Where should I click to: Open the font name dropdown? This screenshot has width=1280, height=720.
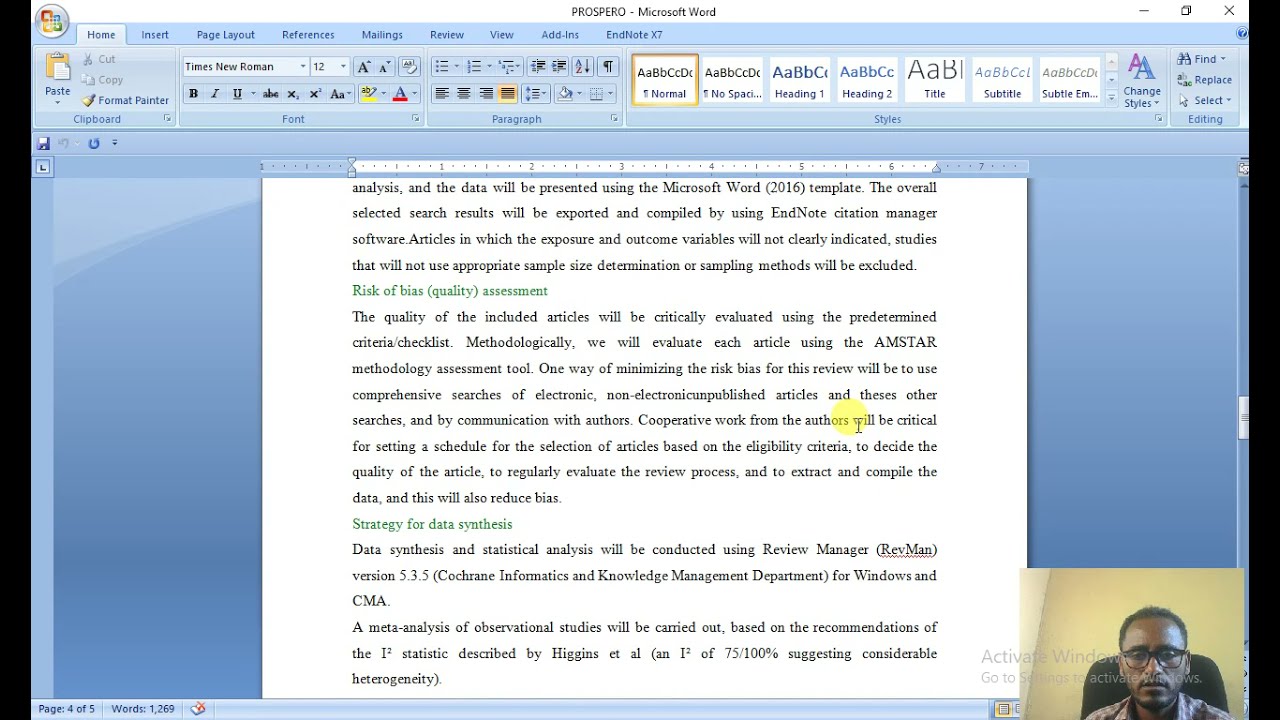303,67
